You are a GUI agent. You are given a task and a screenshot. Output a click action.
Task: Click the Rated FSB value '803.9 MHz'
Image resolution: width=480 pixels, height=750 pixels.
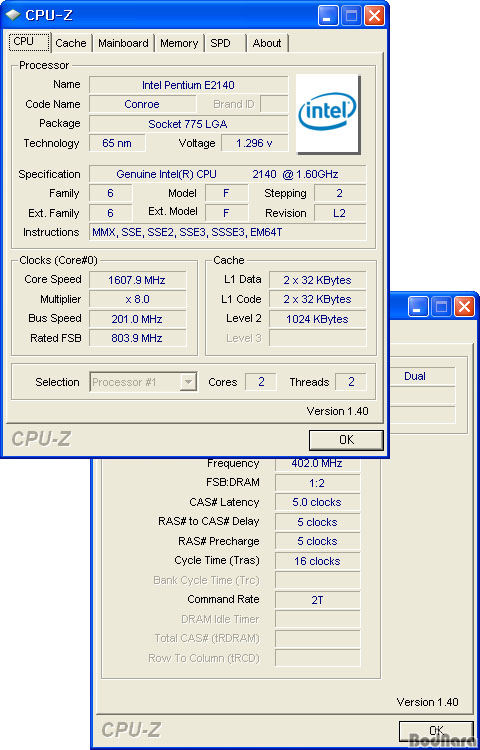point(138,338)
